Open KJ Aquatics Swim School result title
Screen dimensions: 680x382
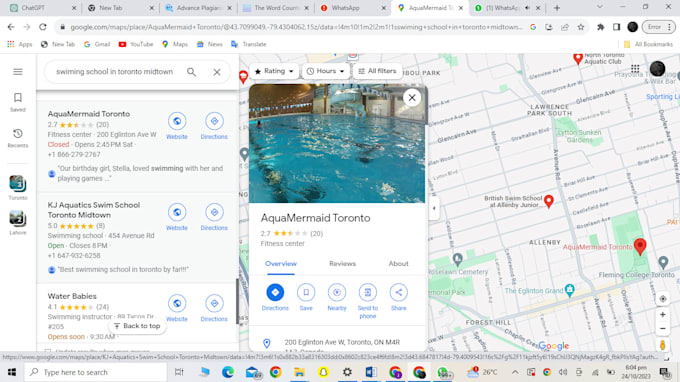[94, 210]
